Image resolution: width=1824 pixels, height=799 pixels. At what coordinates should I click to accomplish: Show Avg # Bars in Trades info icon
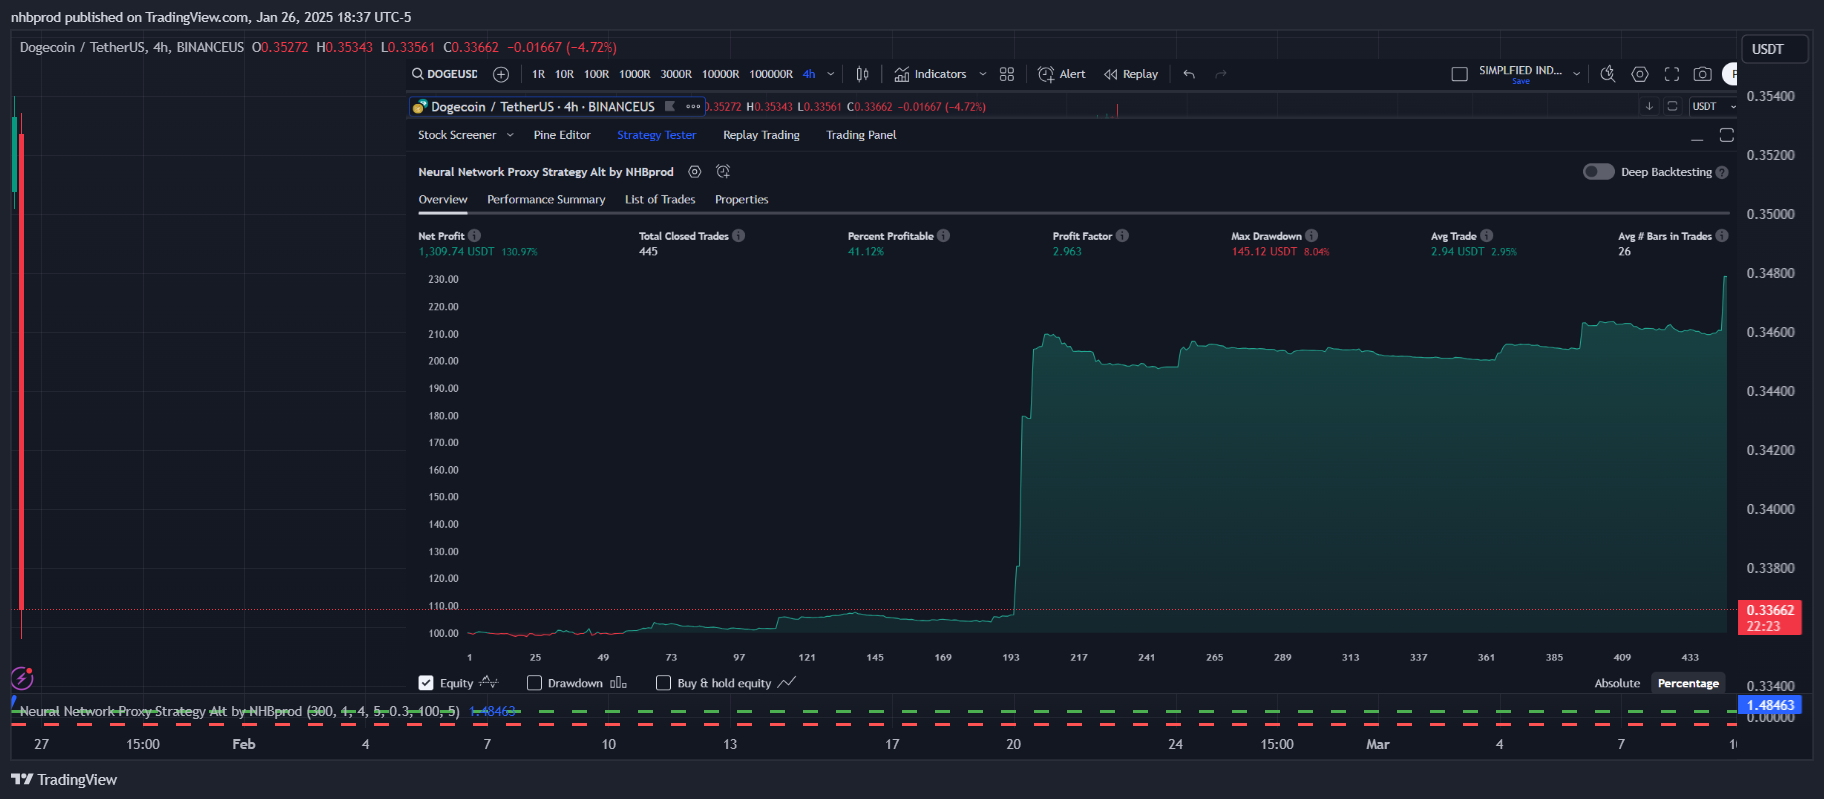coord(1722,236)
